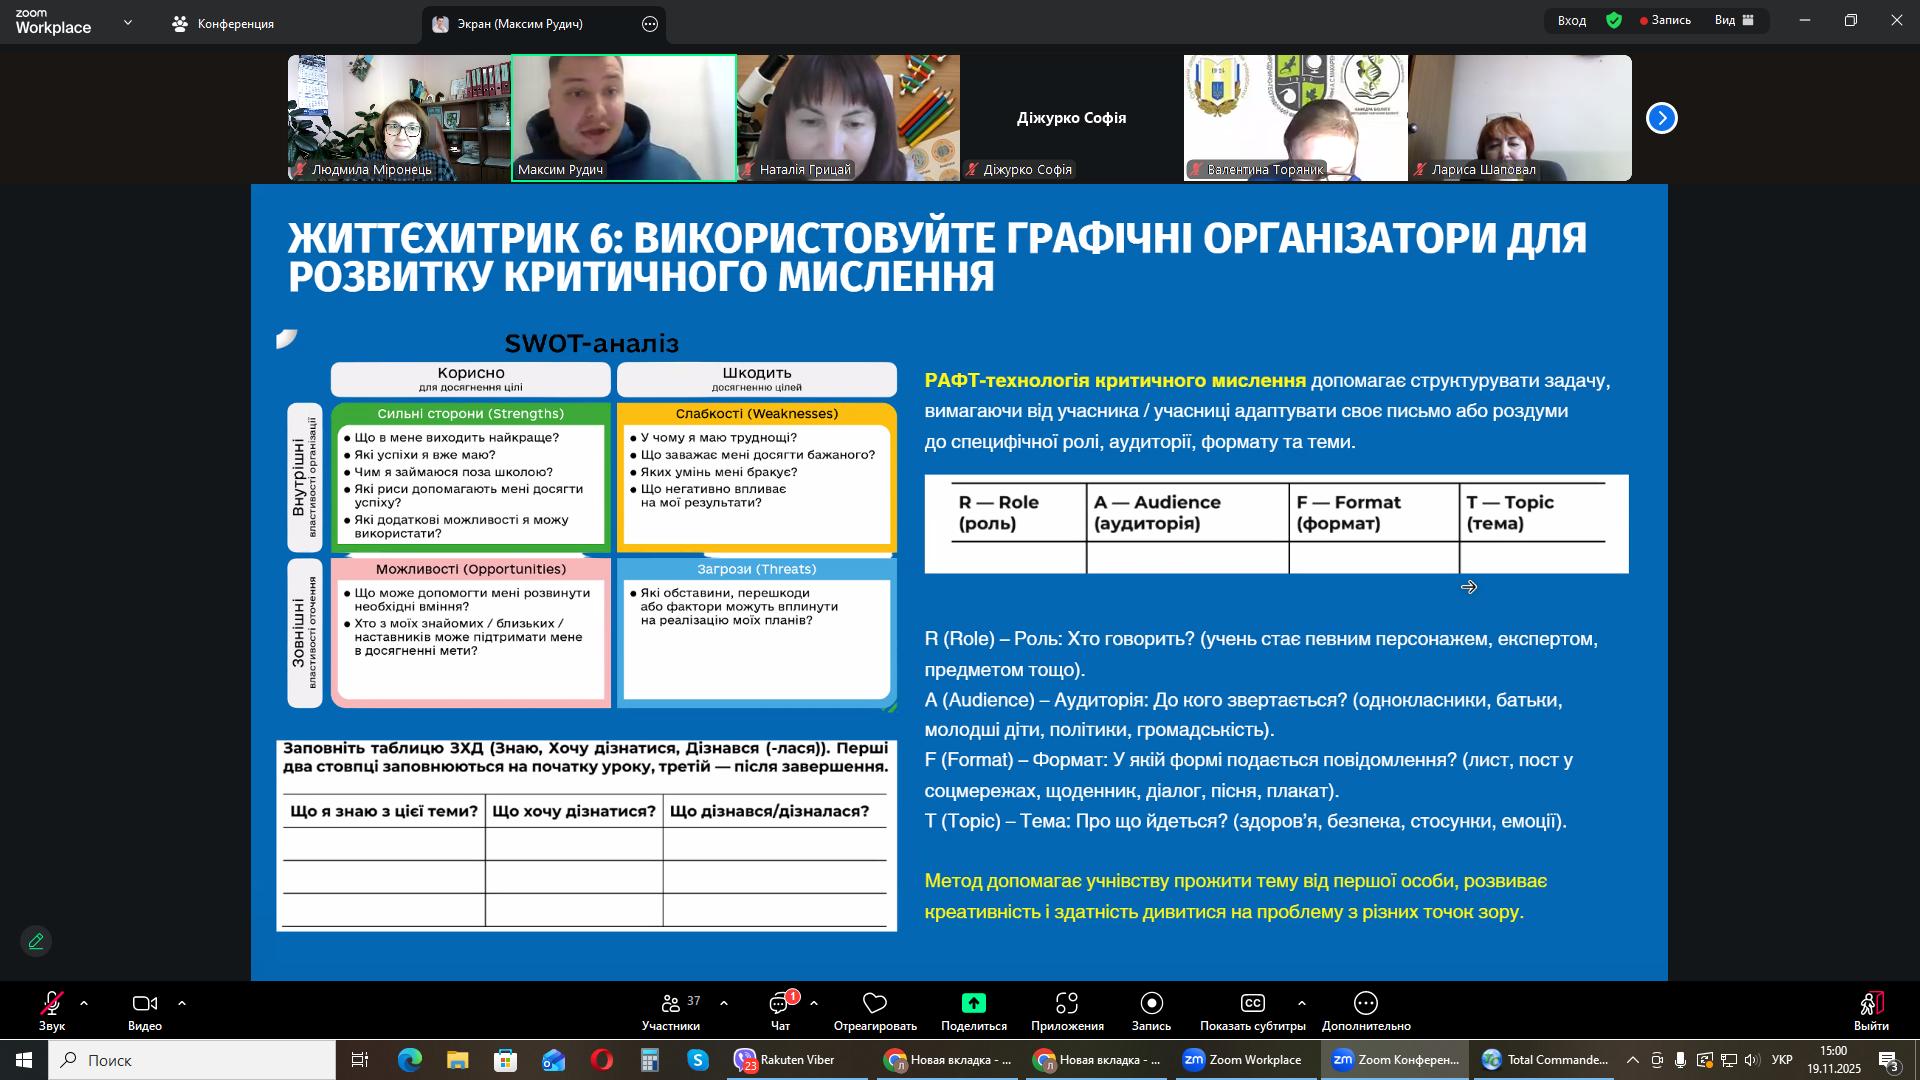Open the Отреагировать reactions menu
Screen dimensions: 1920x1080
[x=875, y=1003]
